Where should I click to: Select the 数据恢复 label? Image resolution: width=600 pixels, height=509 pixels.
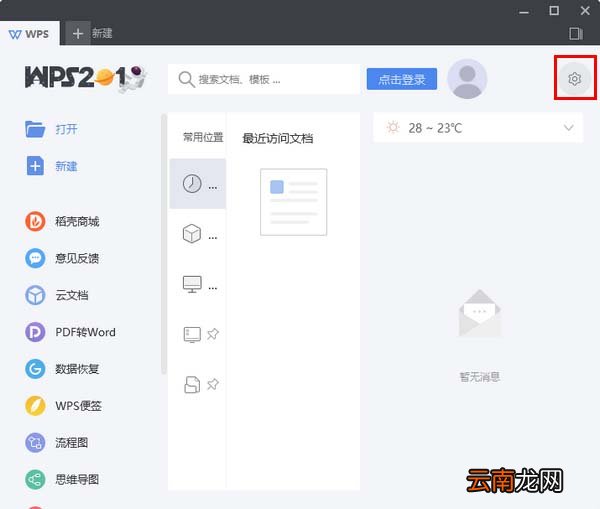pyautogui.click(x=77, y=369)
